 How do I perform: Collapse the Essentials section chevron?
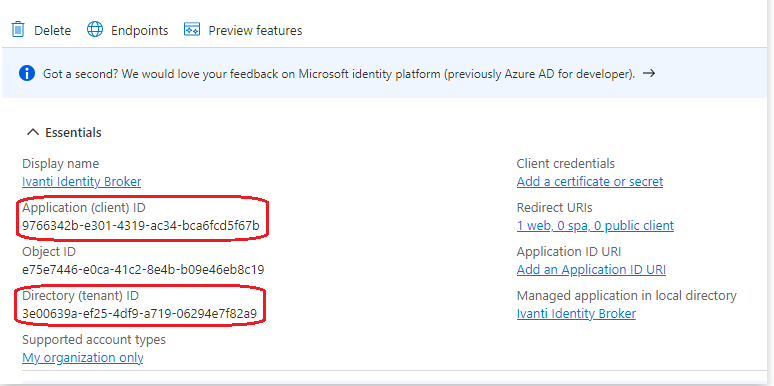coord(33,132)
